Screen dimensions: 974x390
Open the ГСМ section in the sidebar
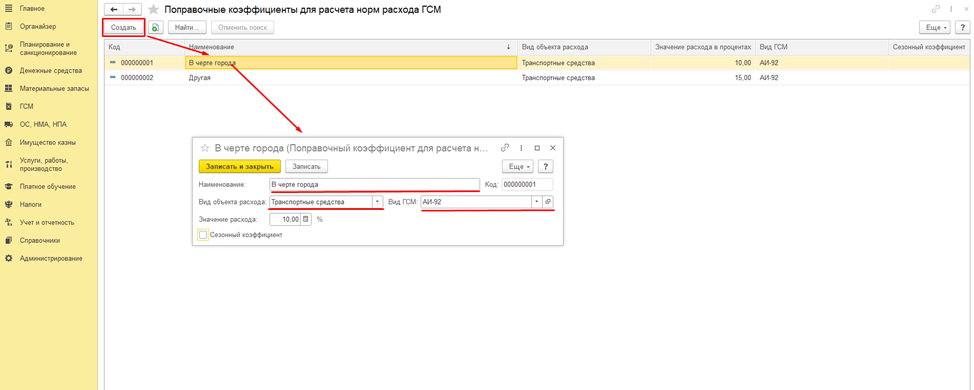click(x=26, y=107)
